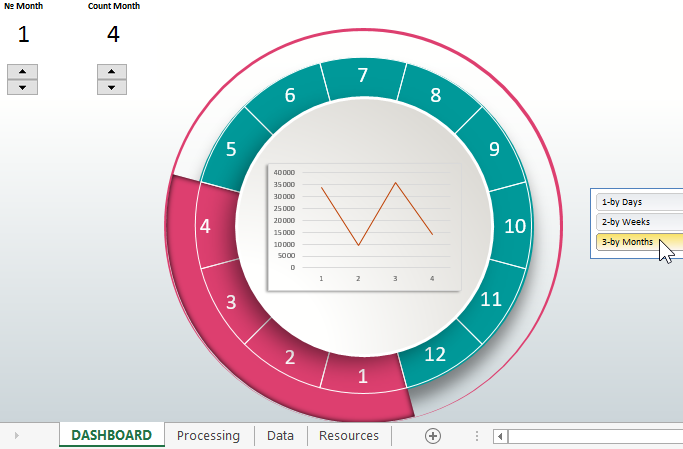
Task: Select the 1-by Days option
Action: pyautogui.click(x=638, y=202)
